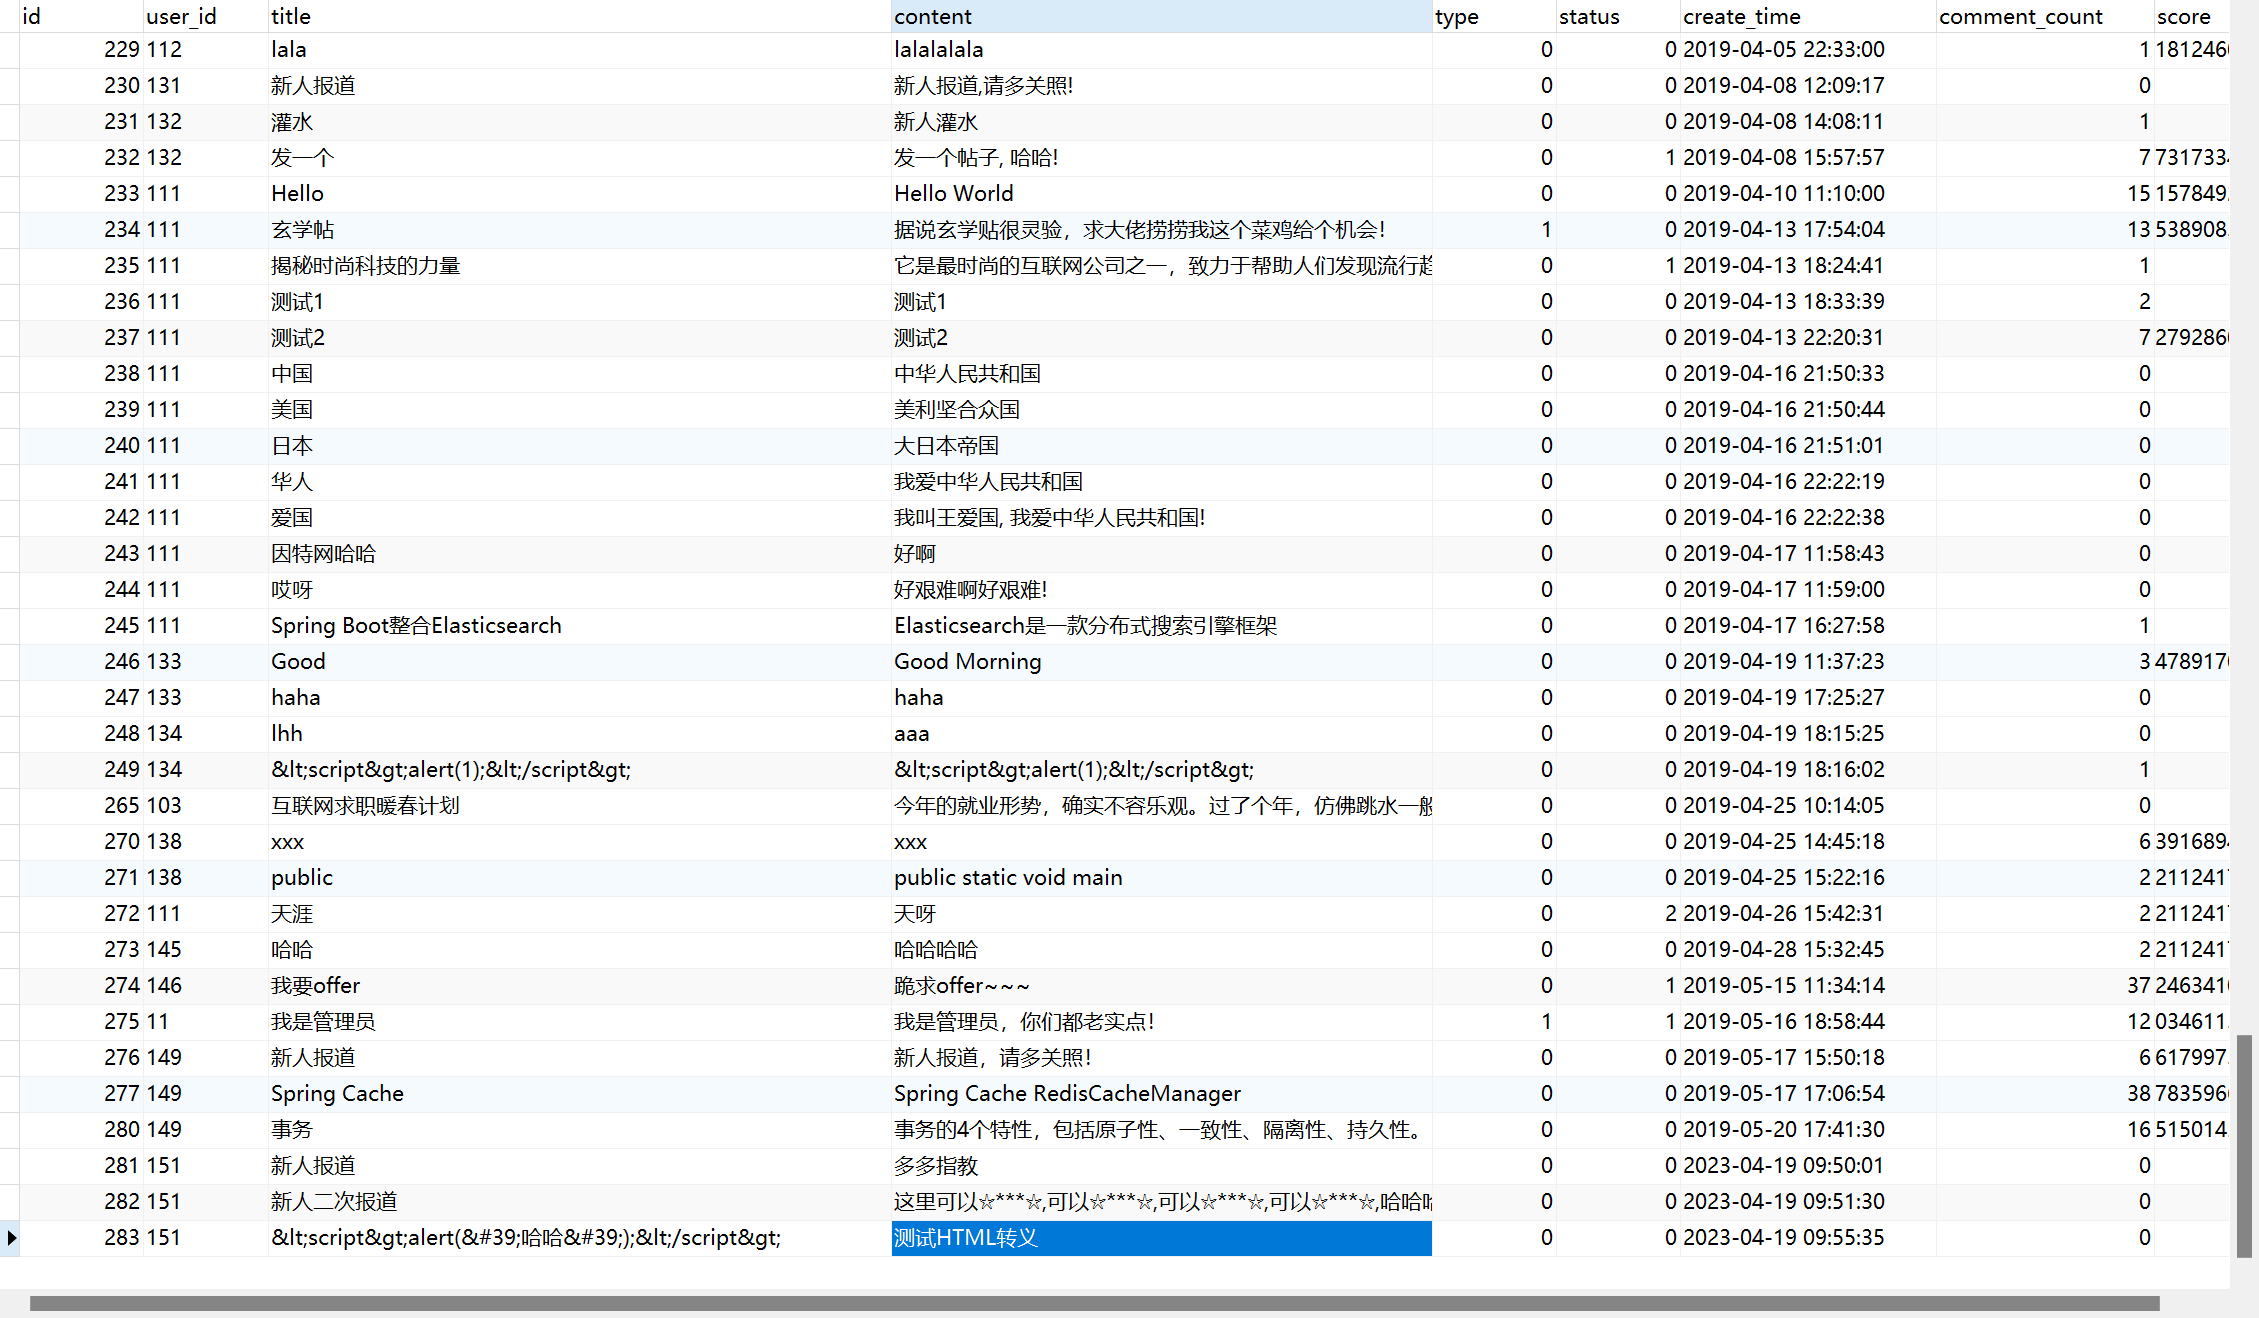The width and height of the screenshot is (2259, 1318).
Task: Select content cell '我爱中华人民共和国'
Action: (1161, 482)
